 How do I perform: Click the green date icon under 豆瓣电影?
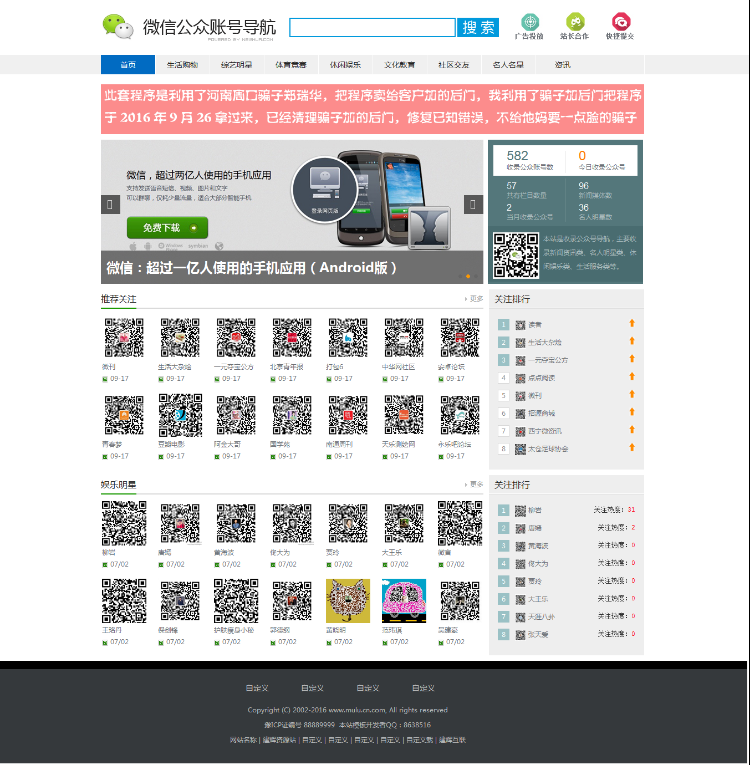tap(161, 457)
